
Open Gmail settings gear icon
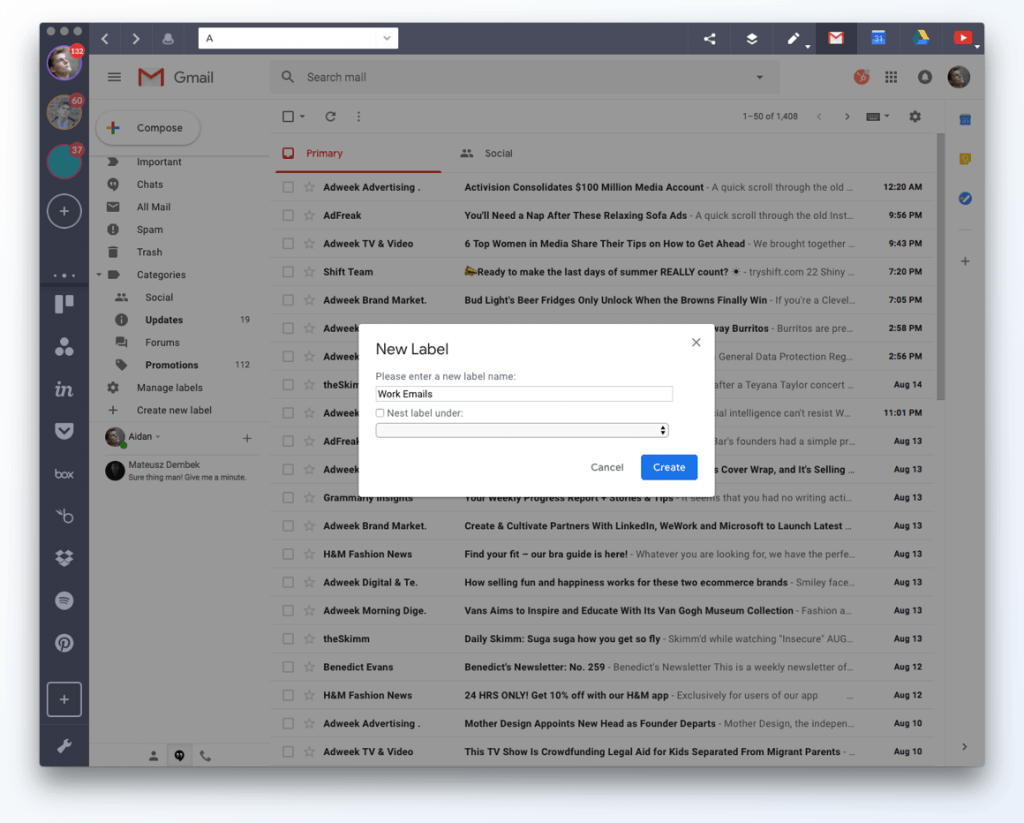coord(915,117)
